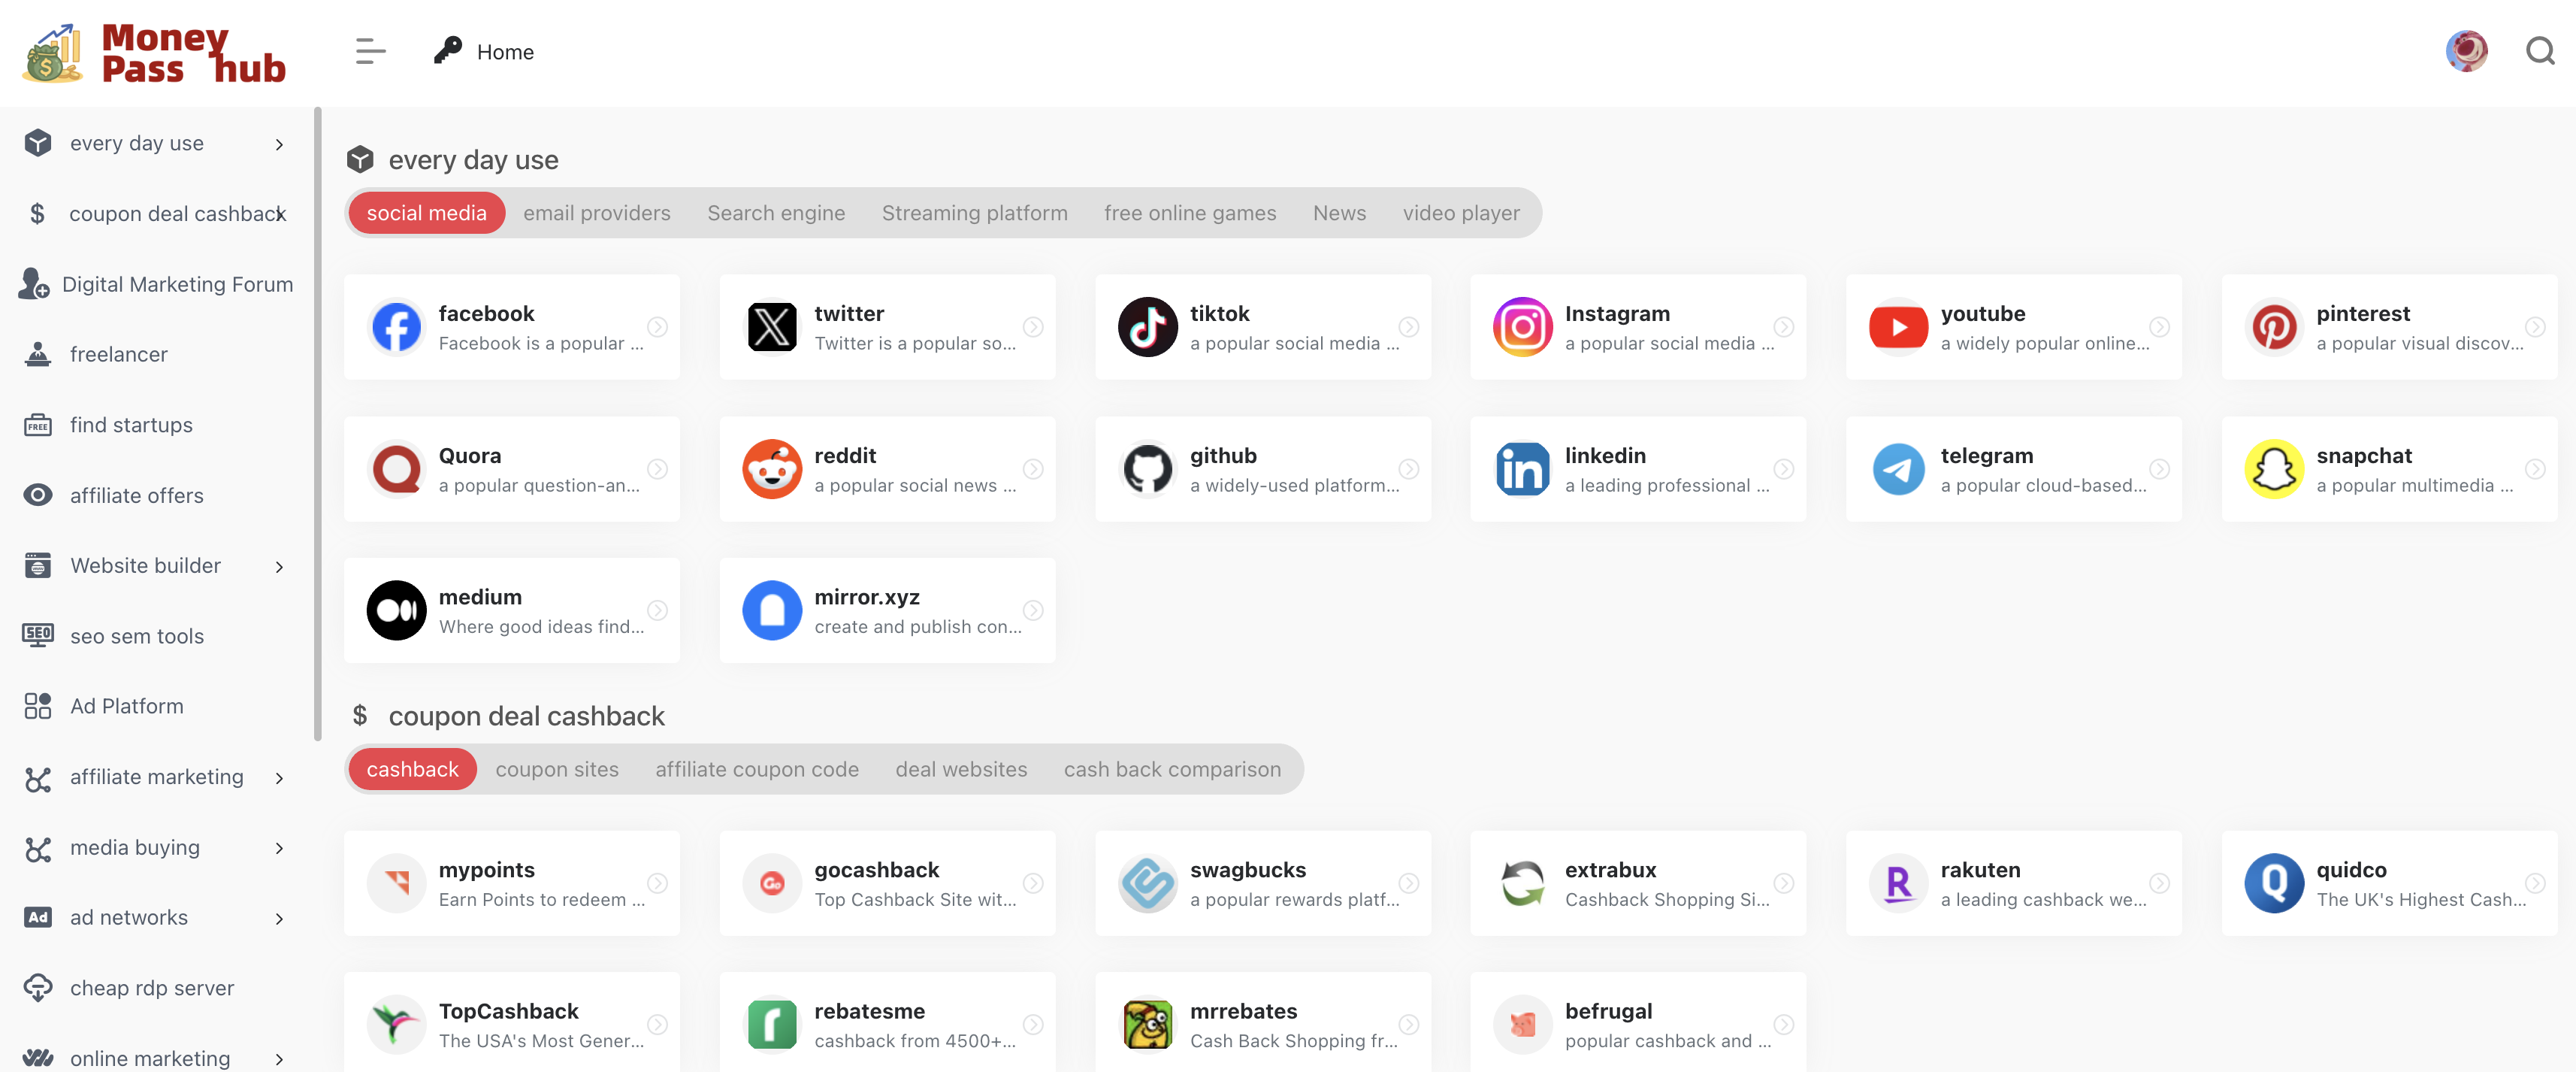This screenshot has width=2576, height=1072.
Task: Go to the Home breadcrumb
Action: [505, 51]
